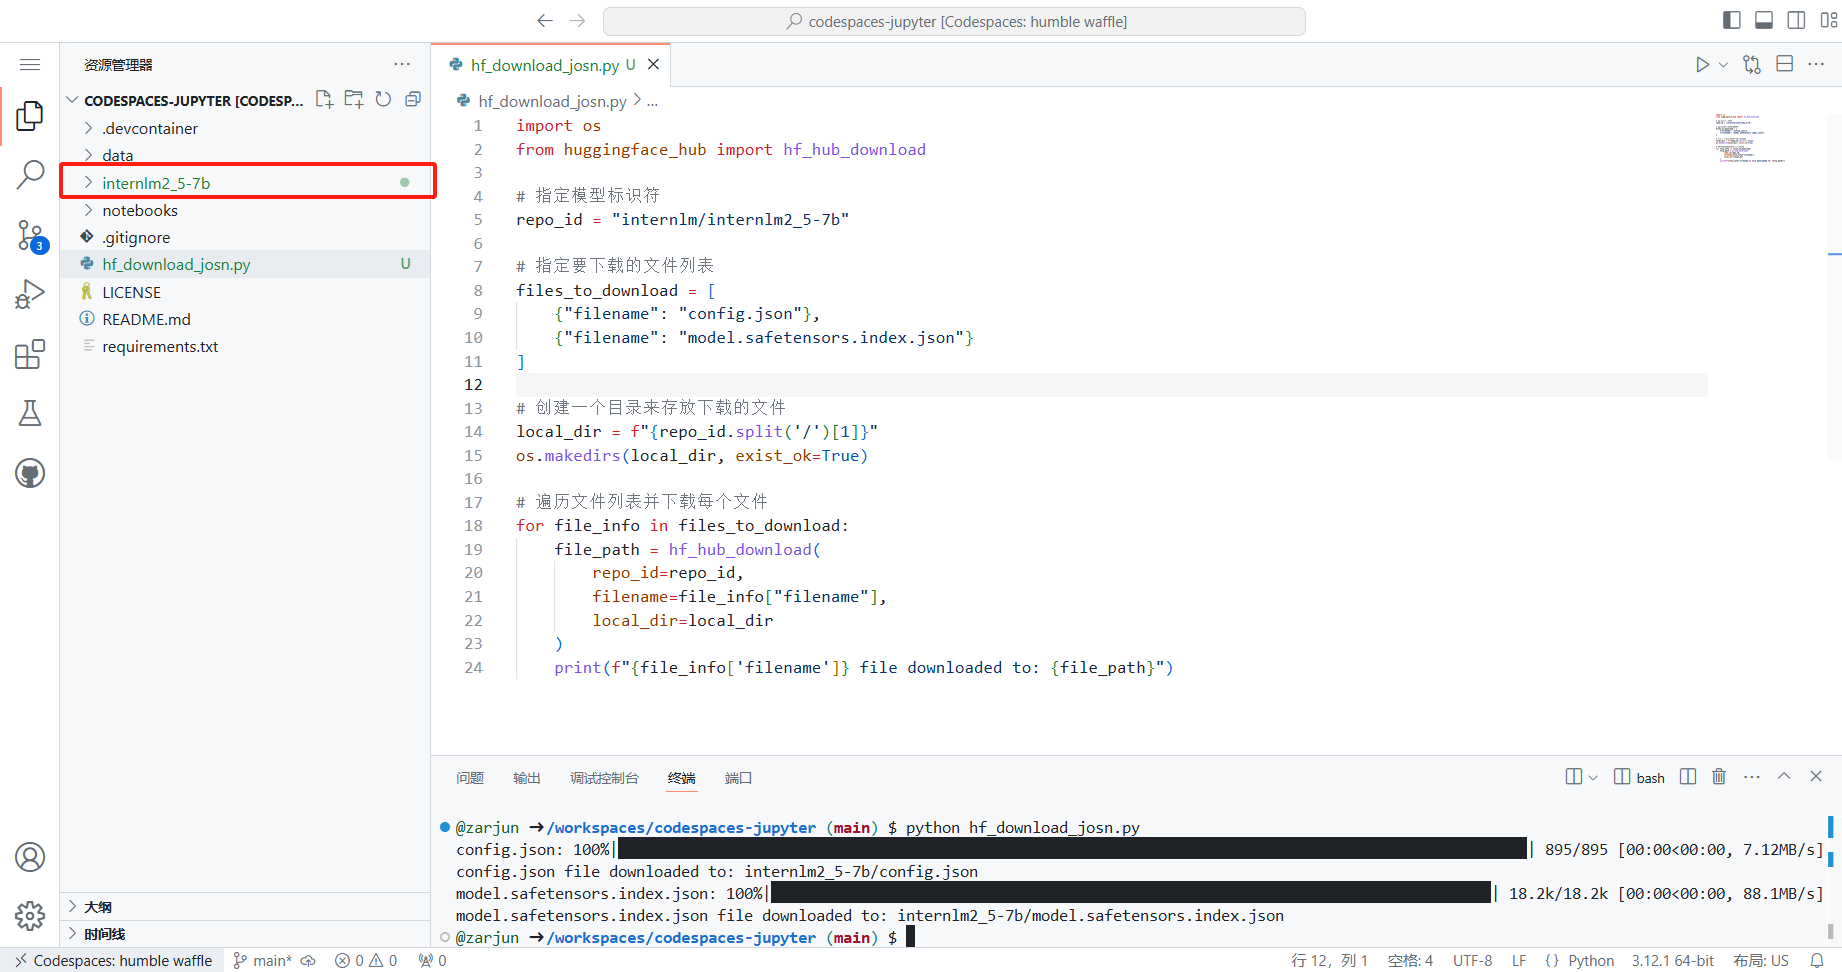
Task: Switch to the 端口 ports tab
Action: click(738, 778)
